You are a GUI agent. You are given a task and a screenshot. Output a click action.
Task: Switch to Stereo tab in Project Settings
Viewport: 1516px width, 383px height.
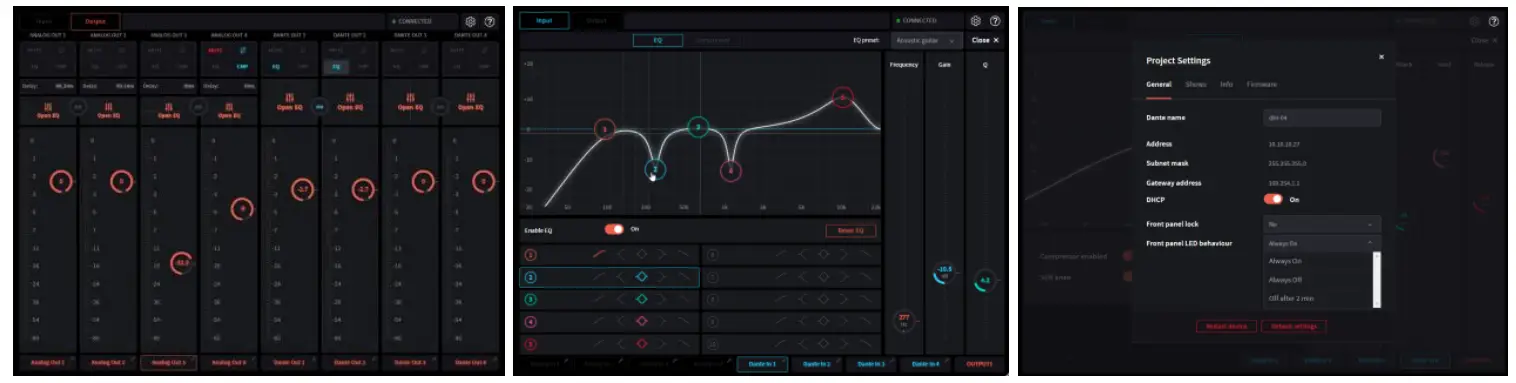(1195, 84)
